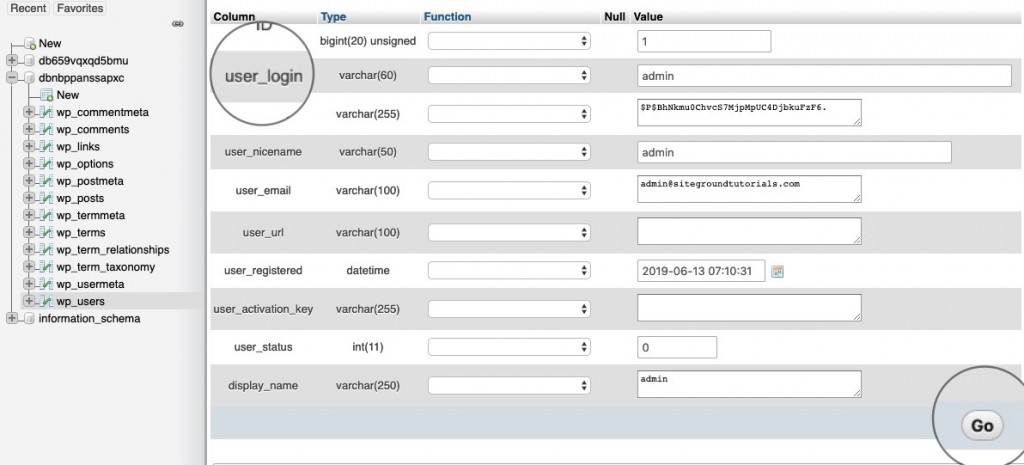Expand the wp_links table node
This screenshot has height=465, width=1024.
[29, 147]
